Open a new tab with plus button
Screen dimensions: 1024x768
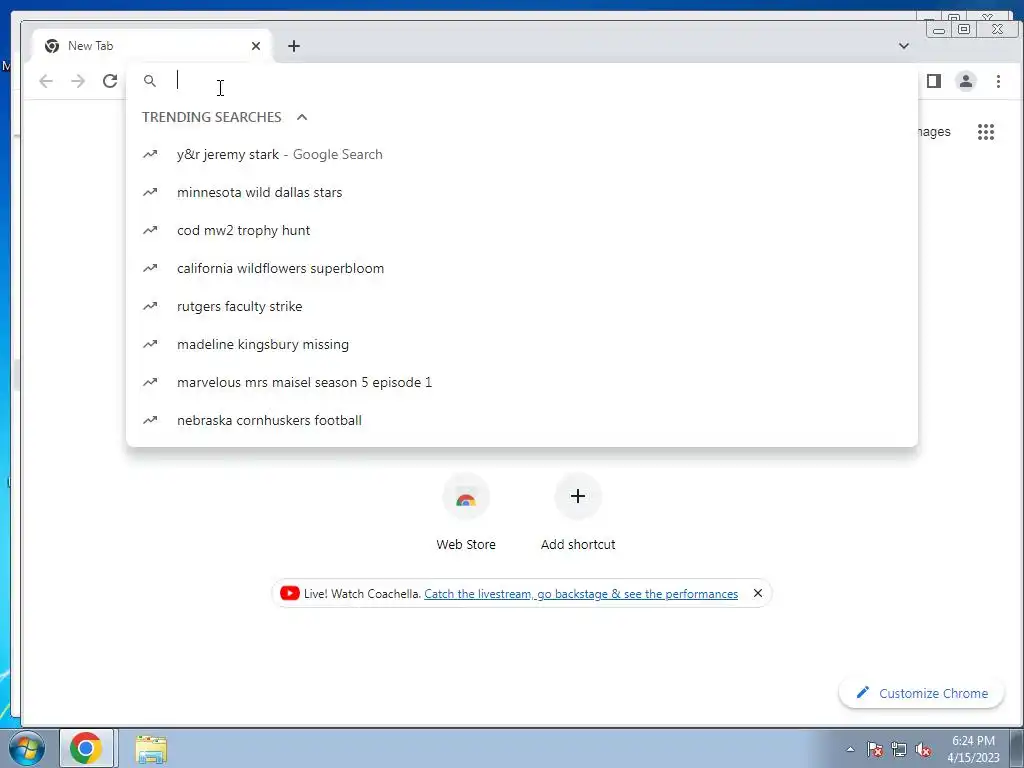pyautogui.click(x=294, y=46)
